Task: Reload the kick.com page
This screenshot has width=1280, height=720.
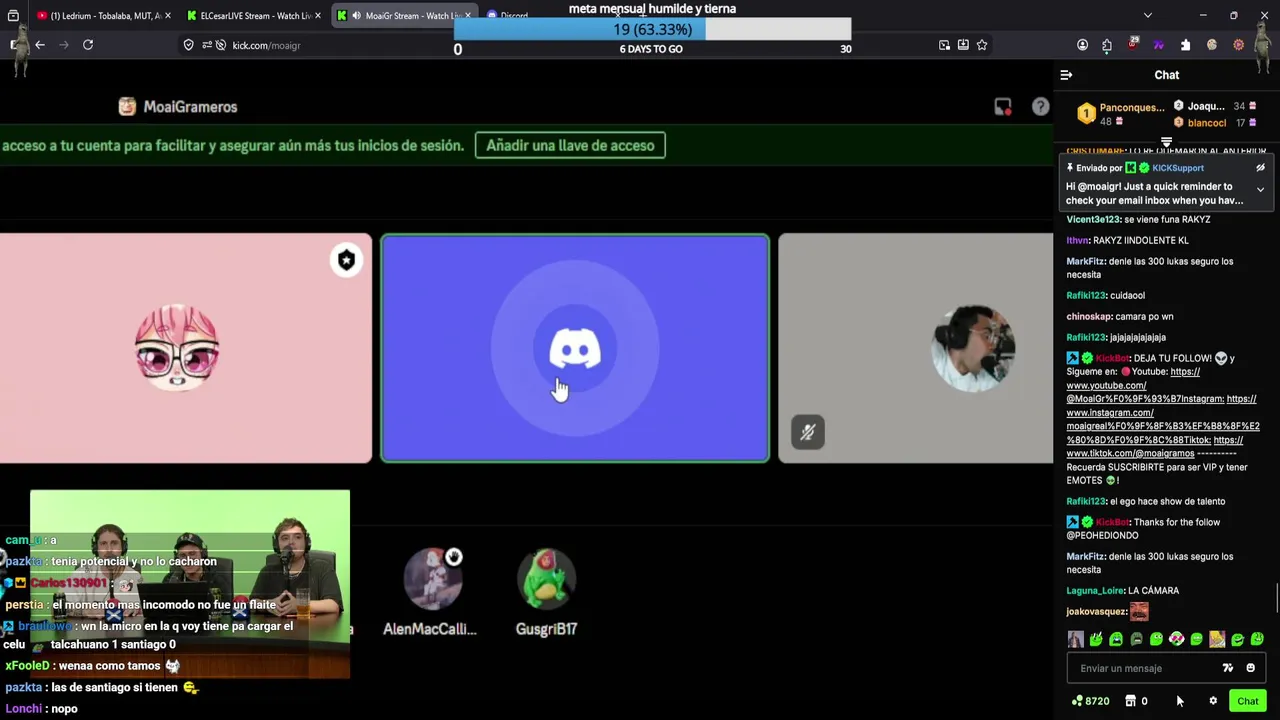Action: [x=88, y=45]
